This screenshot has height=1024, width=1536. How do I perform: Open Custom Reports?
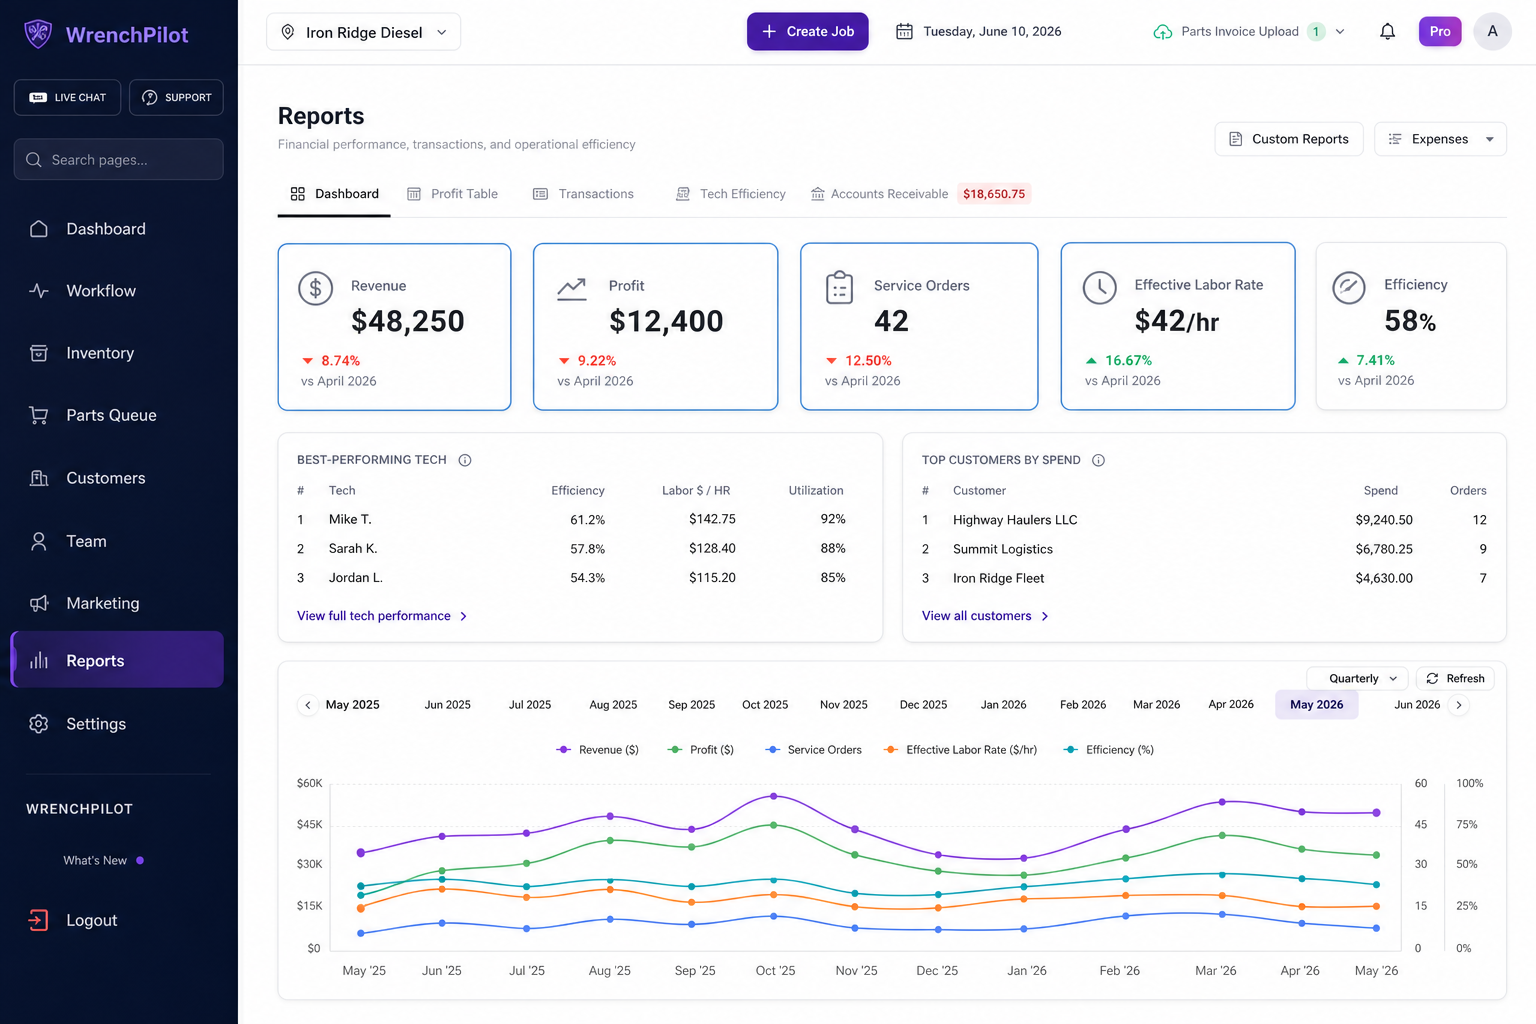[x=1289, y=139]
